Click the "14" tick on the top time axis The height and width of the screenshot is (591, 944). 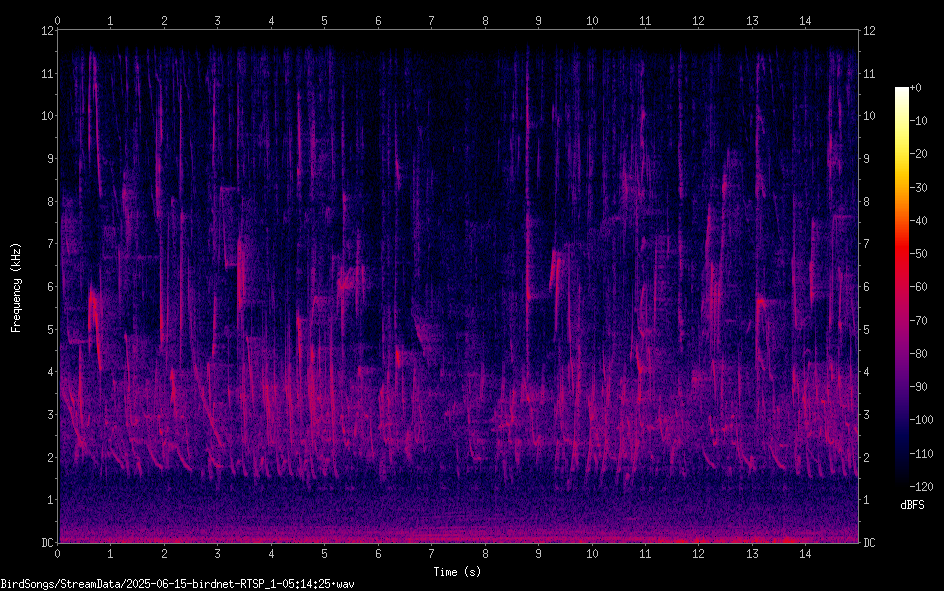[806, 20]
